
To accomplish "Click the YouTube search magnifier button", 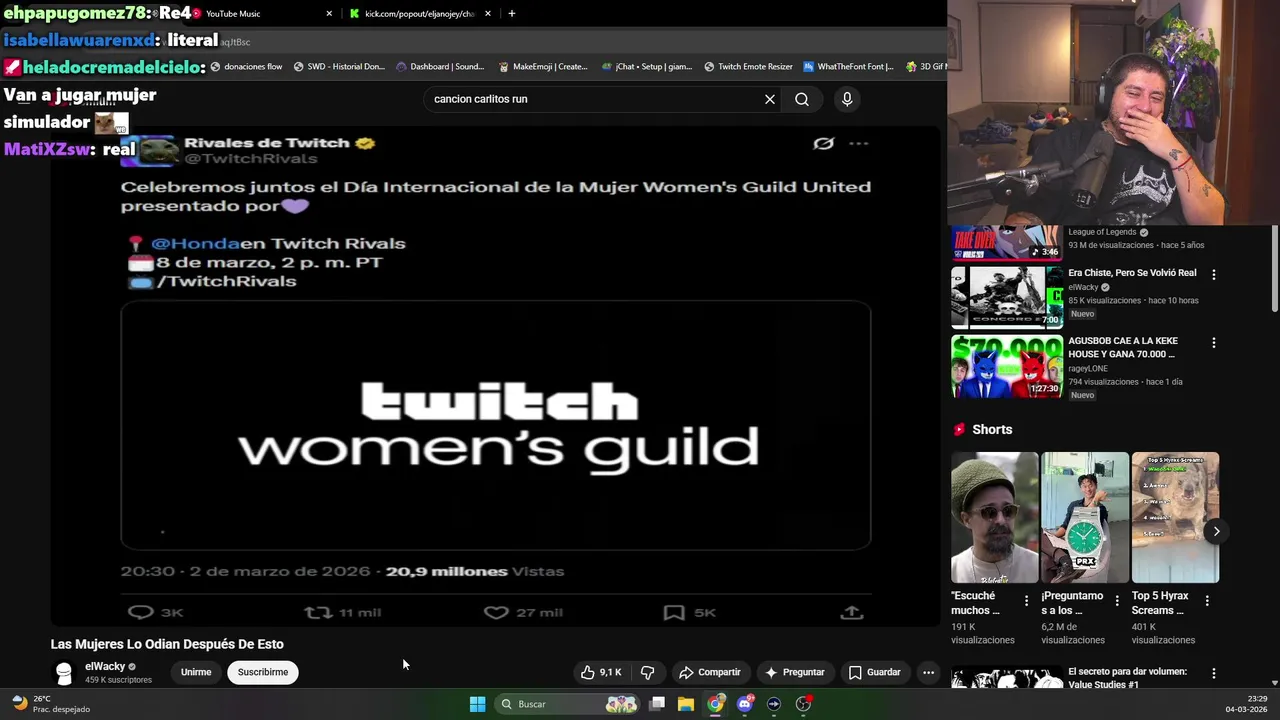I will click(802, 99).
